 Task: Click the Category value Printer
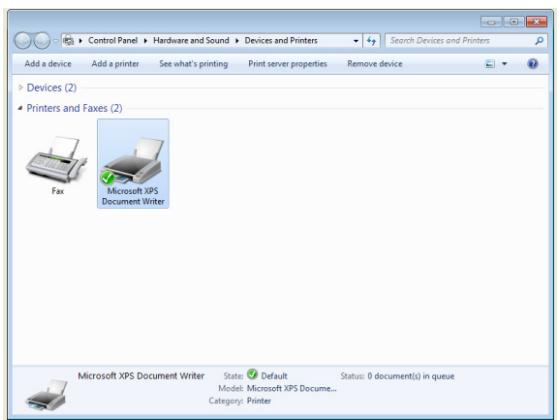tap(259, 401)
